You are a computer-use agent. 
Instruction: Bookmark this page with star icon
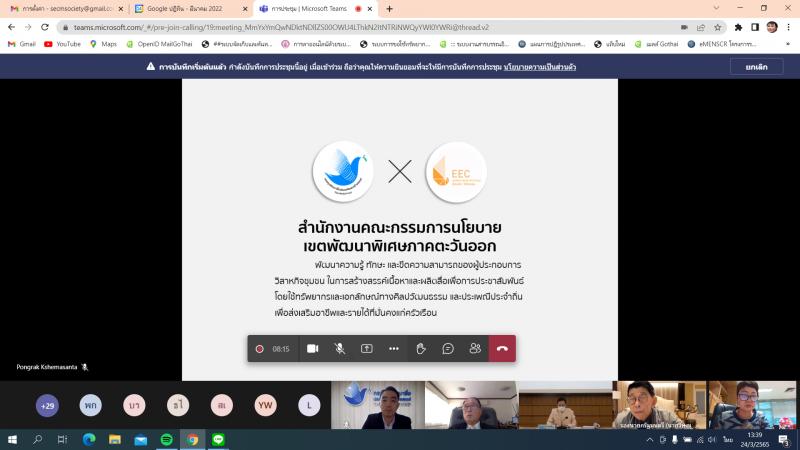click(718, 28)
